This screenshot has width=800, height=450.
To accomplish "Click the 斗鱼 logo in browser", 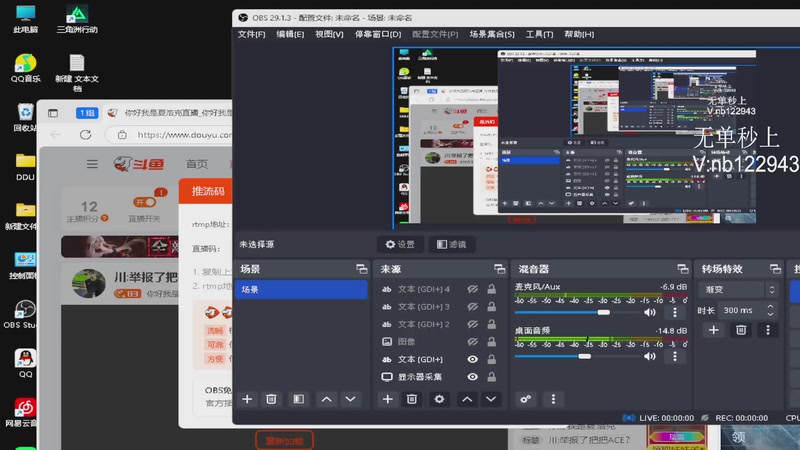I will pyautogui.click(x=139, y=164).
